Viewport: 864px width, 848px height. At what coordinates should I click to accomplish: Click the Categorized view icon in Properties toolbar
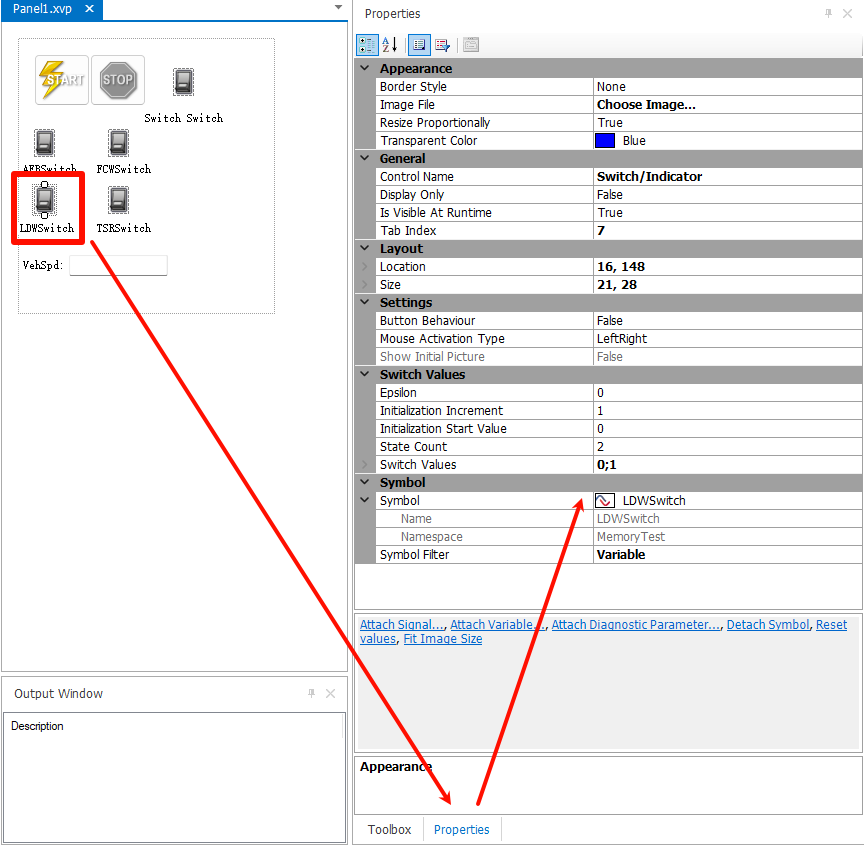point(367,45)
